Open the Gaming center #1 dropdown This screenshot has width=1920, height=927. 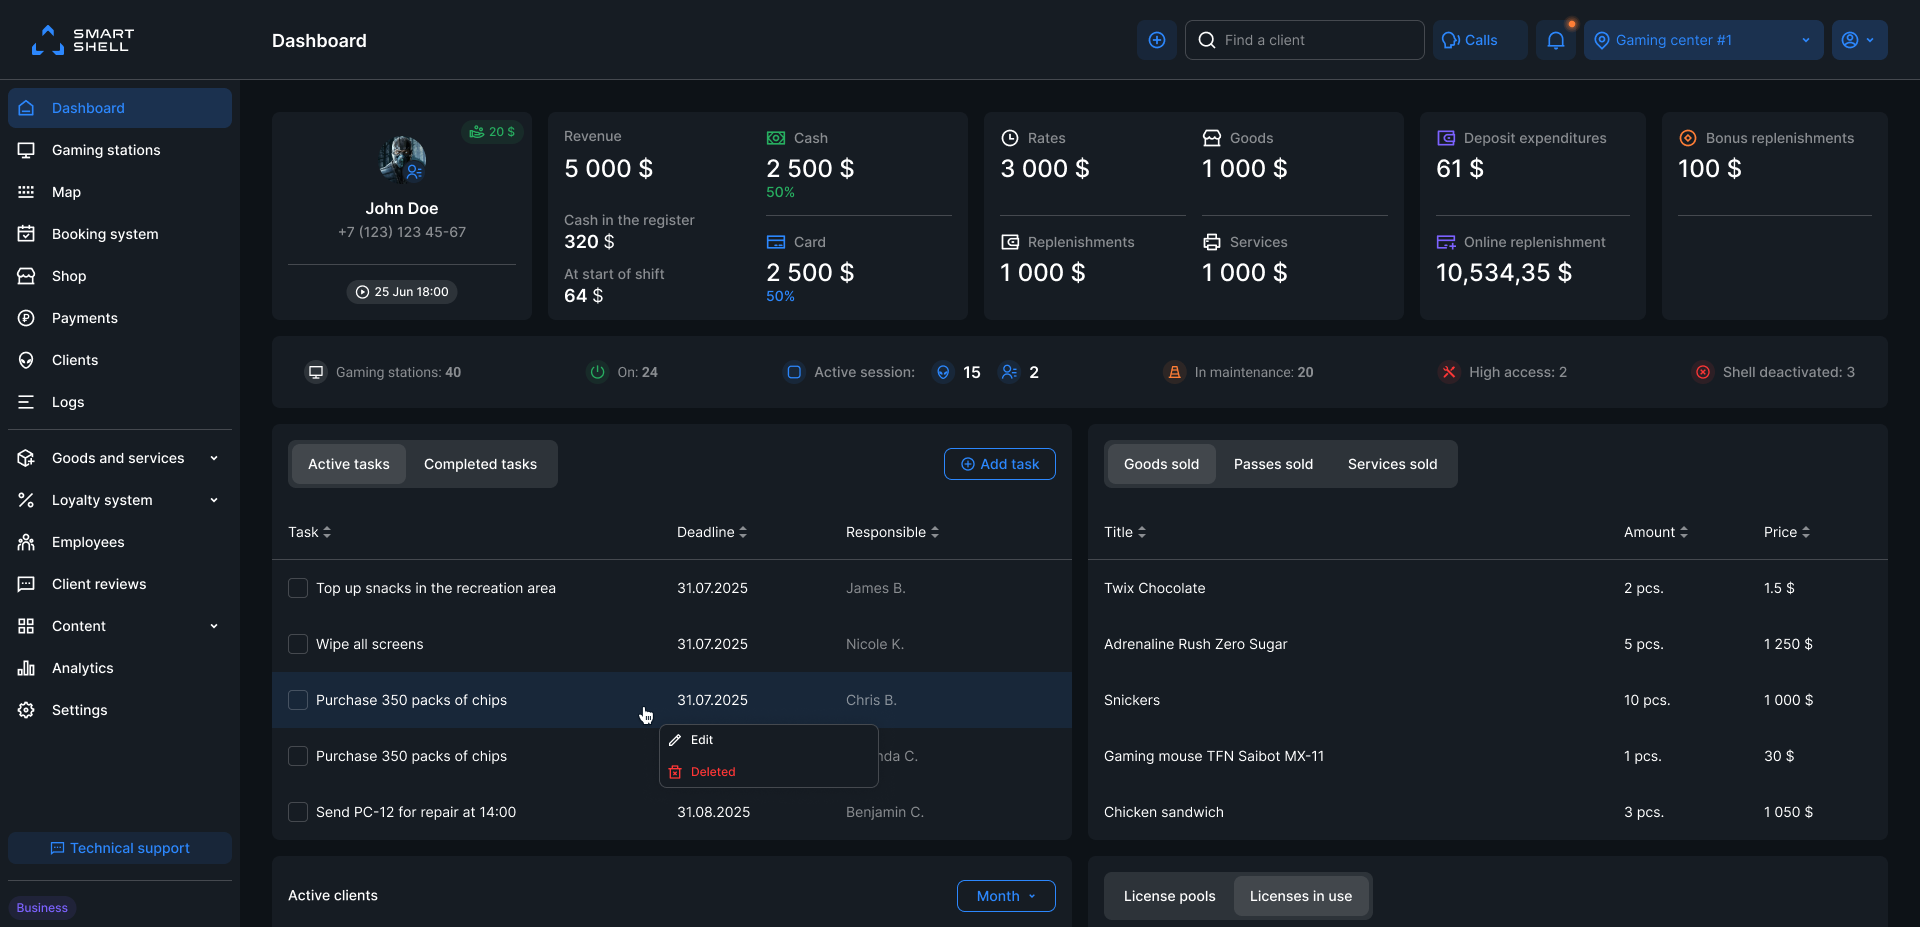tap(1703, 40)
